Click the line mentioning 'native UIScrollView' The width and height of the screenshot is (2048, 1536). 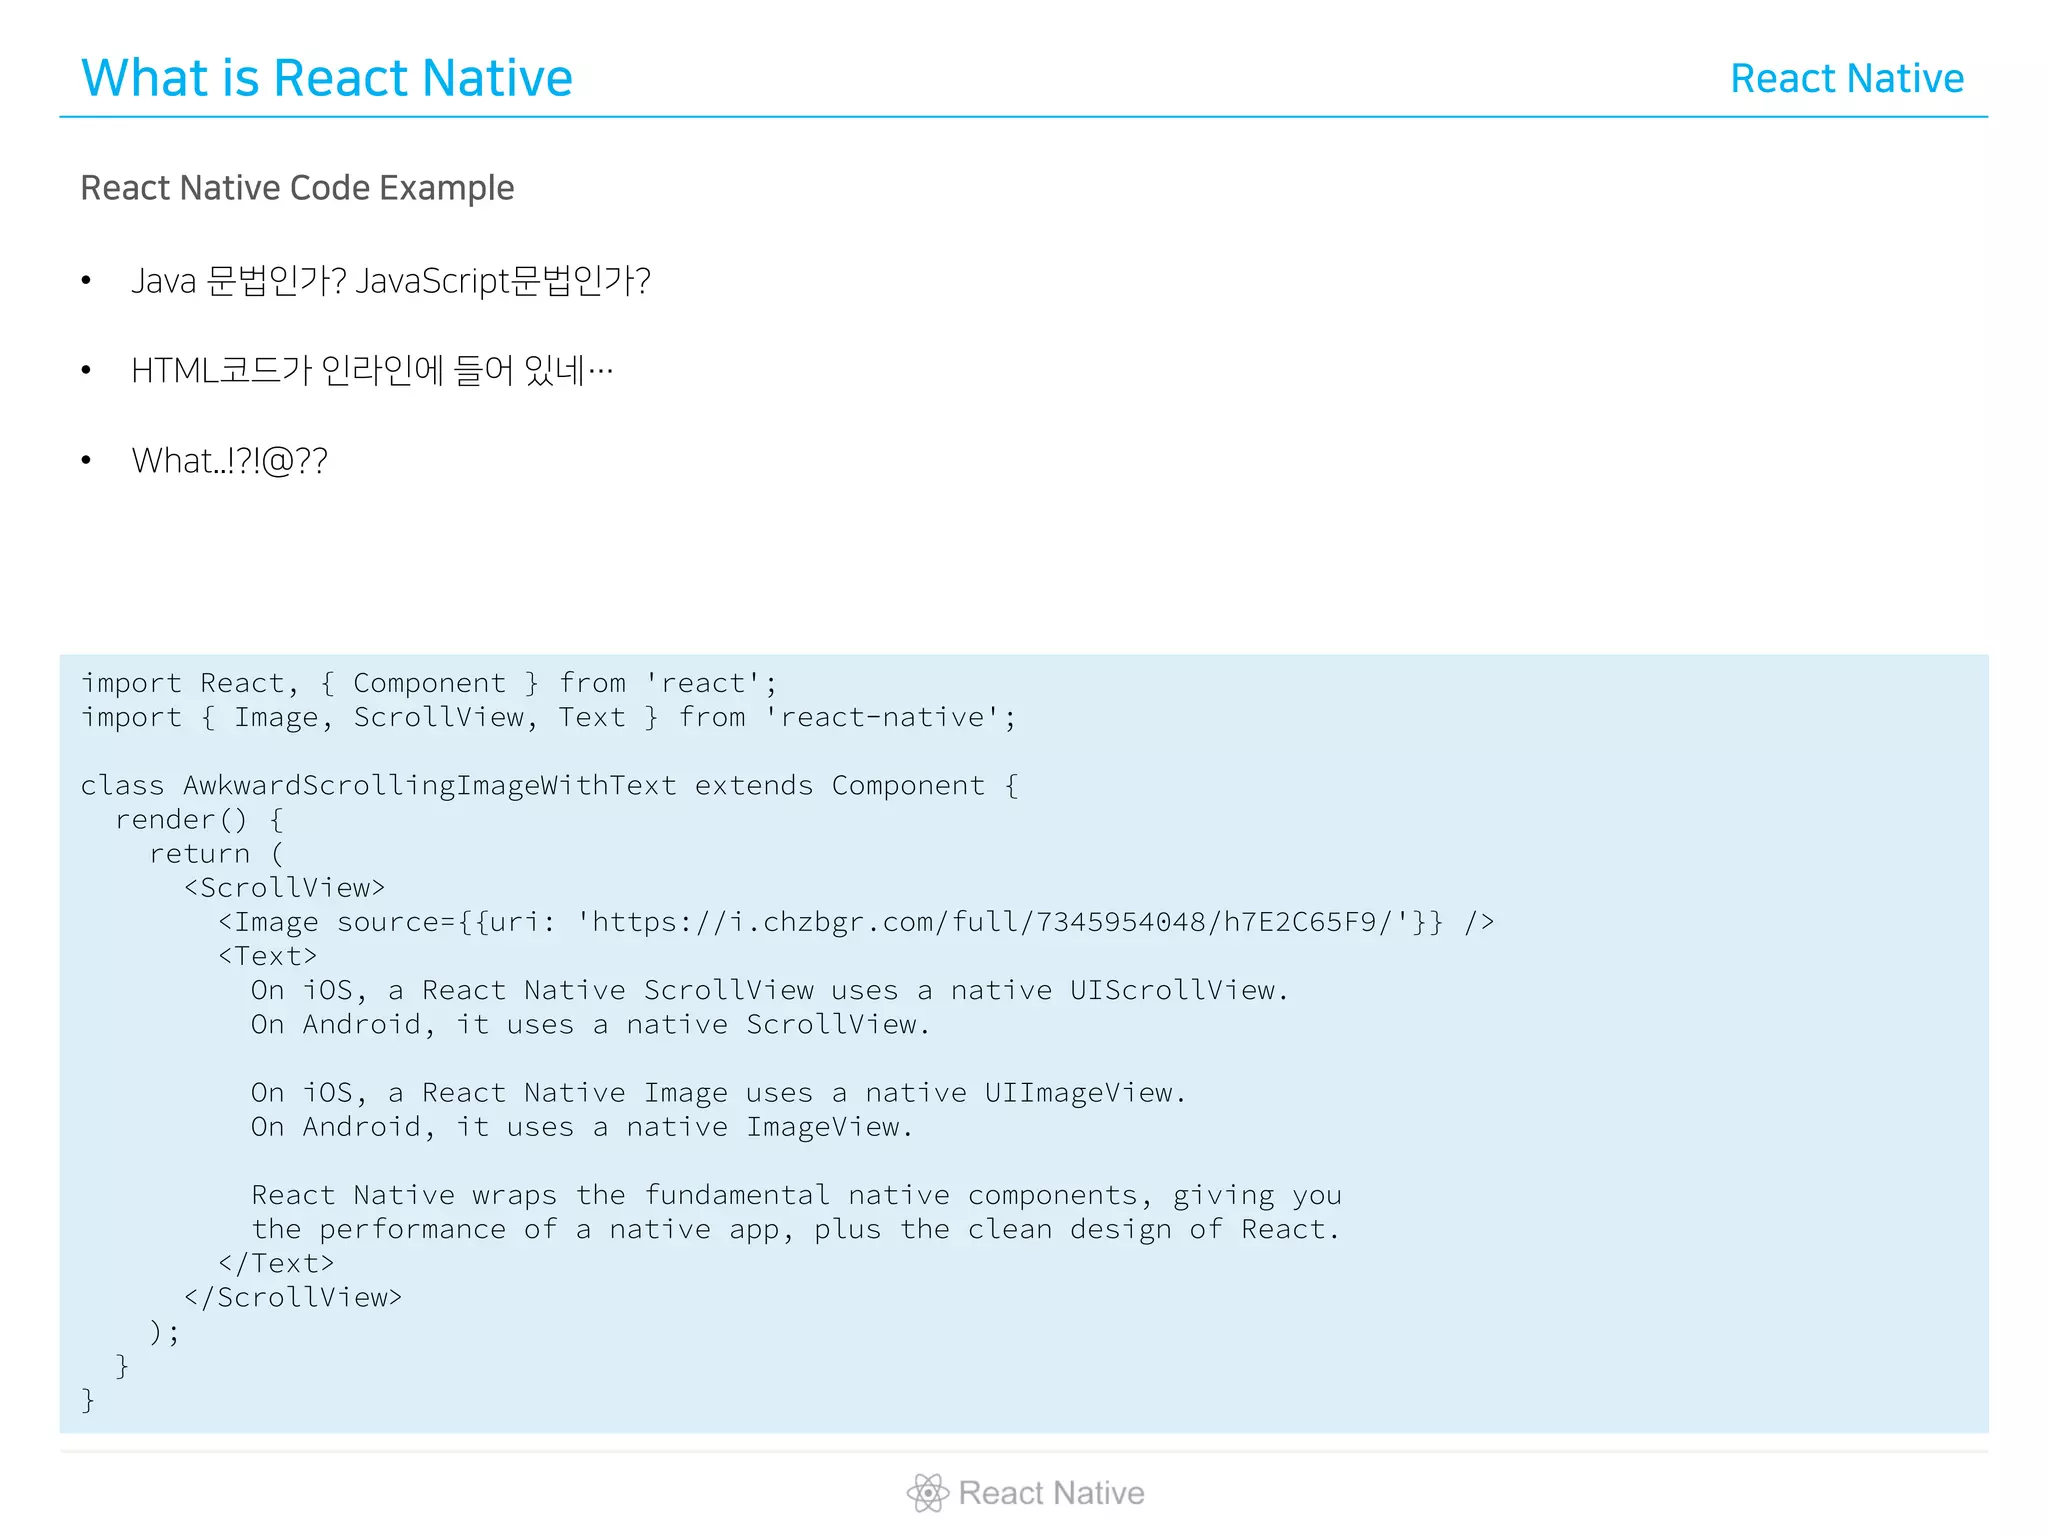(770, 990)
